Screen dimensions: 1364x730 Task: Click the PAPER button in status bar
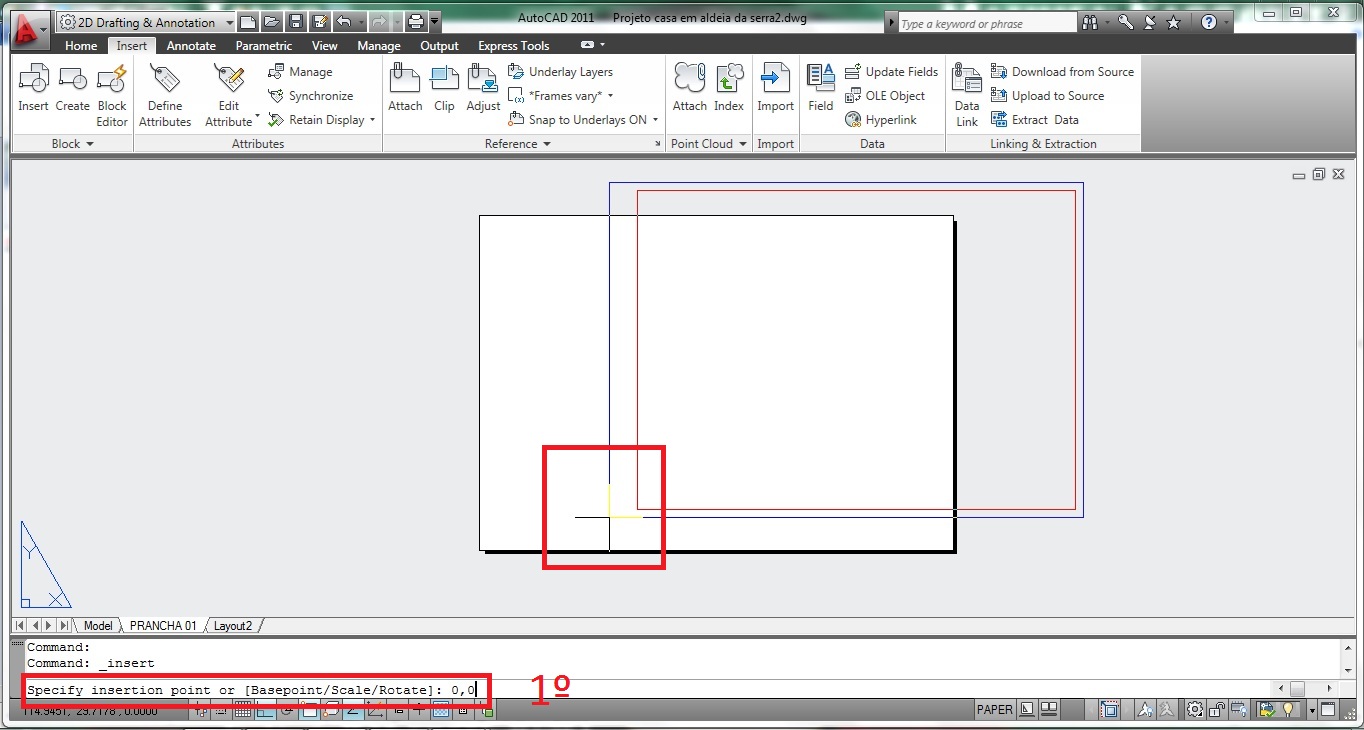coord(994,709)
